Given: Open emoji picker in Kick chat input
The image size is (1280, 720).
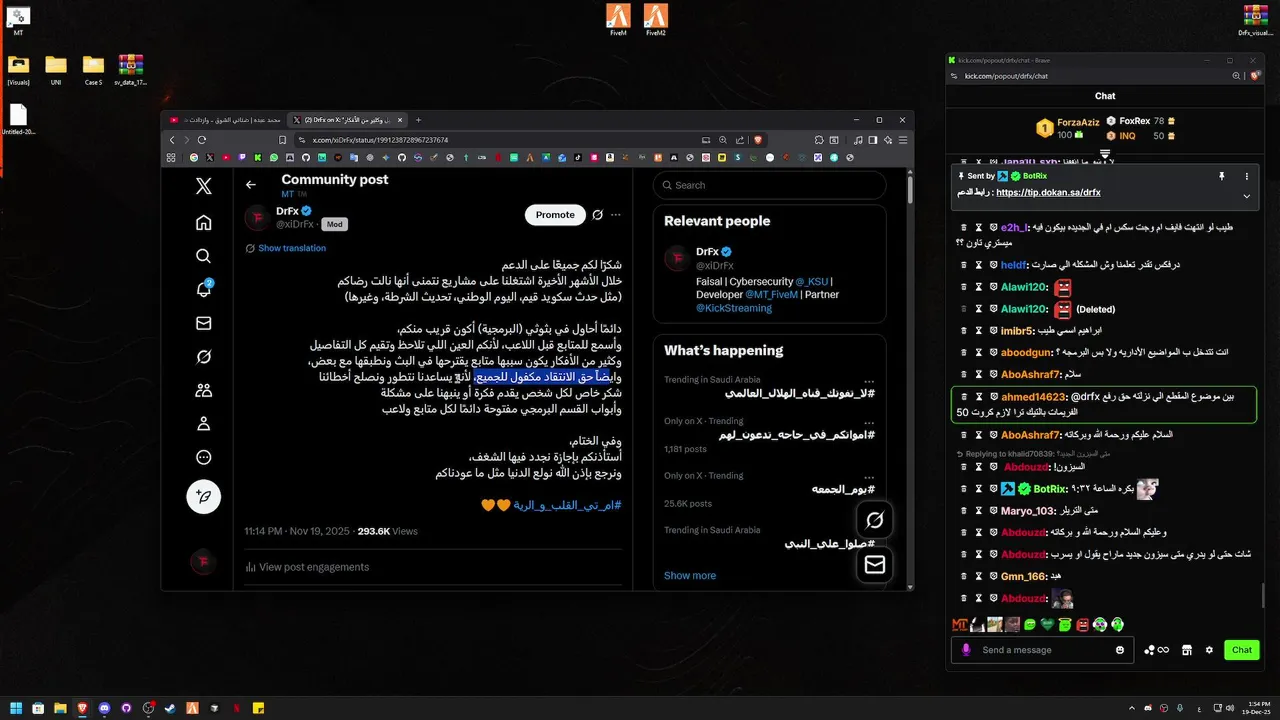Looking at the screenshot, I should point(1120,650).
